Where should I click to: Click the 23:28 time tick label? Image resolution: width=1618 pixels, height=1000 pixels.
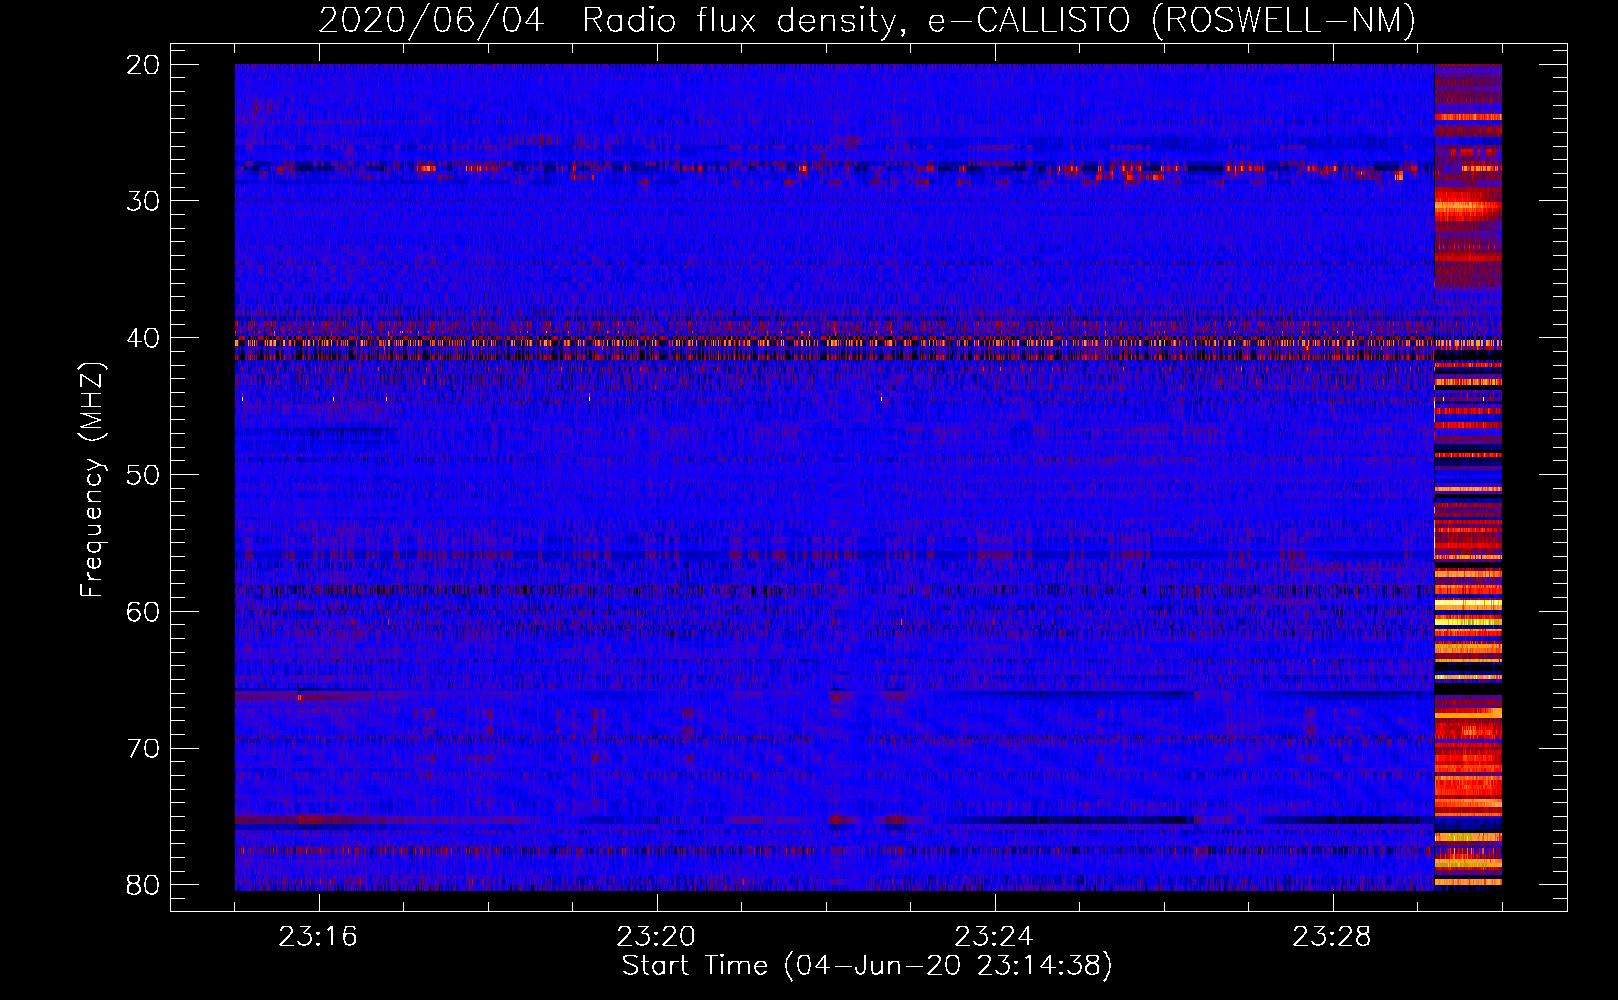(x=1331, y=937)
